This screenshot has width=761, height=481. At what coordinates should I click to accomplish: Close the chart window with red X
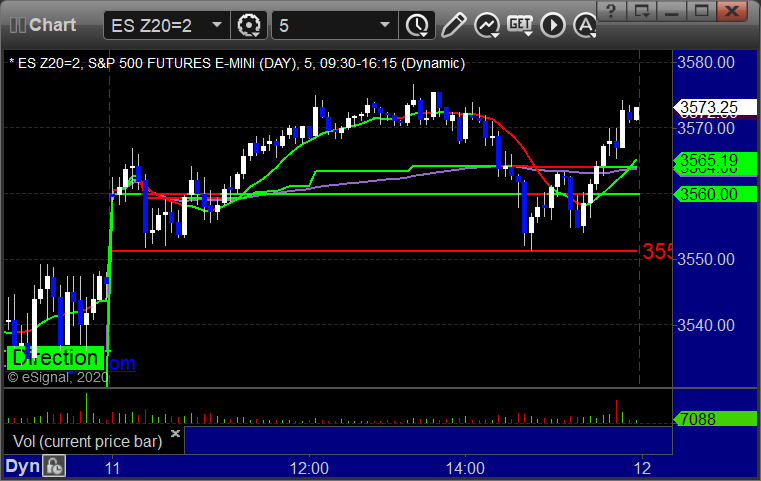(x=731, y=10)
